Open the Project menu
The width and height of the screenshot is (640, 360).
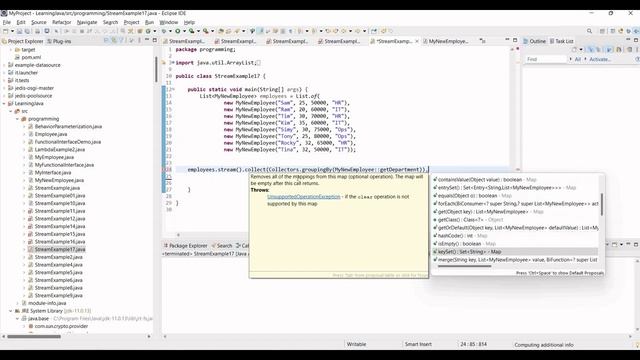pos(131,22)
